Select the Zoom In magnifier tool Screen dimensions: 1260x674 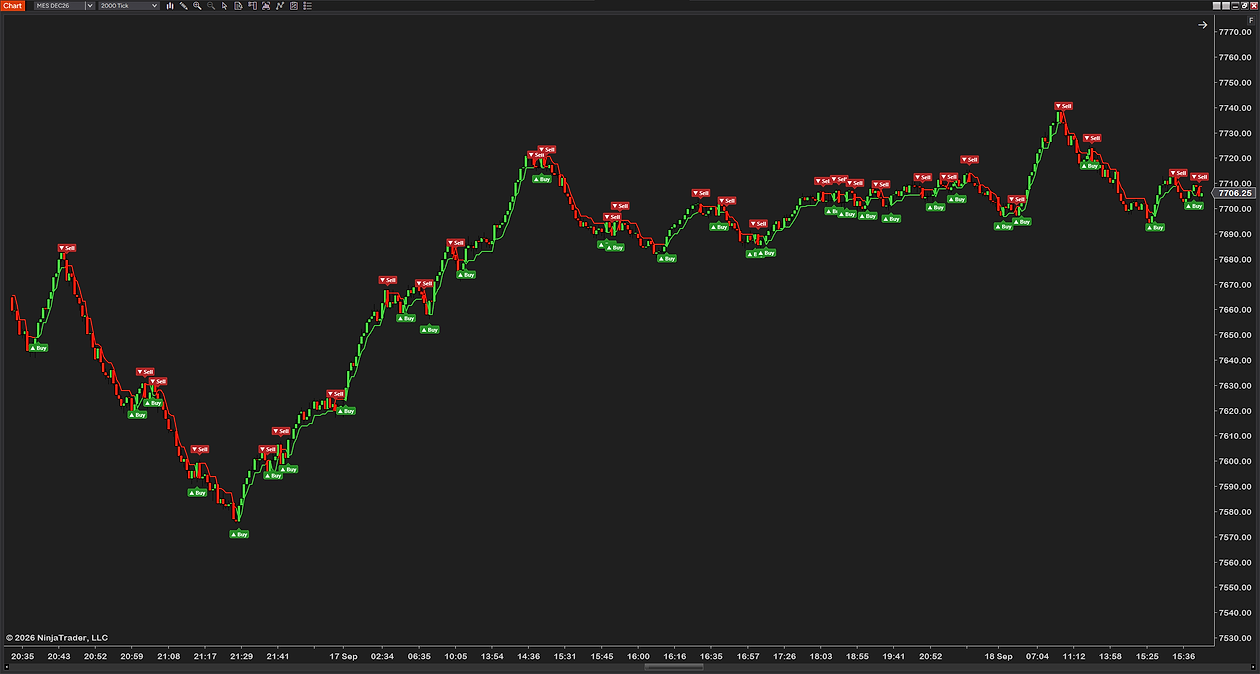pos(197,6)
